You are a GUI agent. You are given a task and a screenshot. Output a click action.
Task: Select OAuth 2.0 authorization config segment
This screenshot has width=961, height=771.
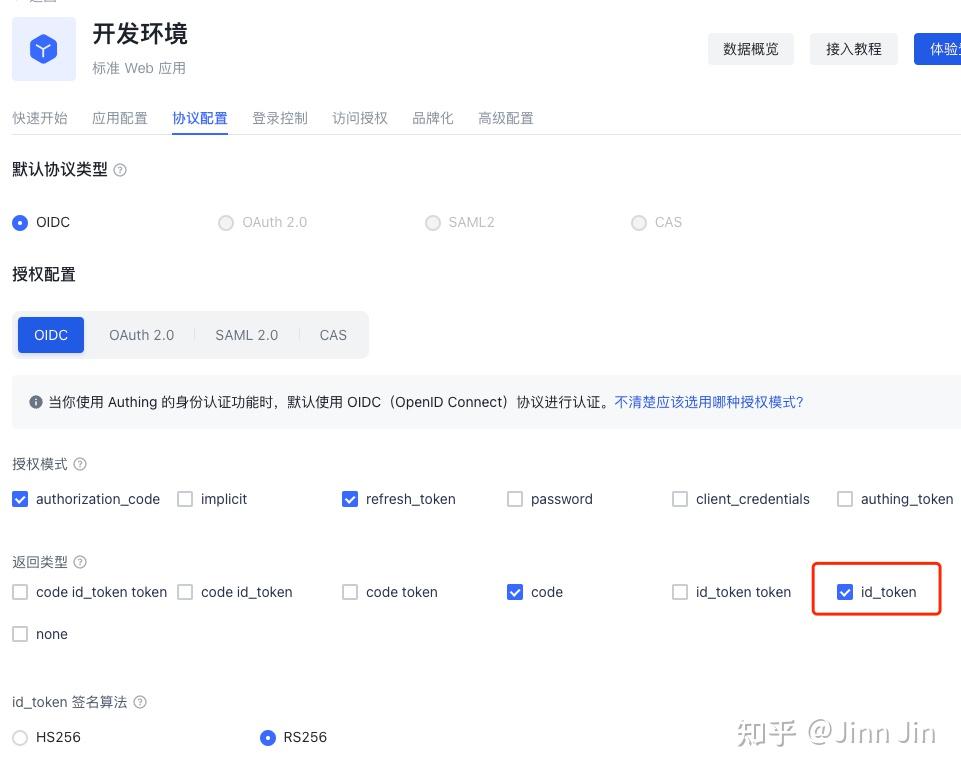[142, 335]
